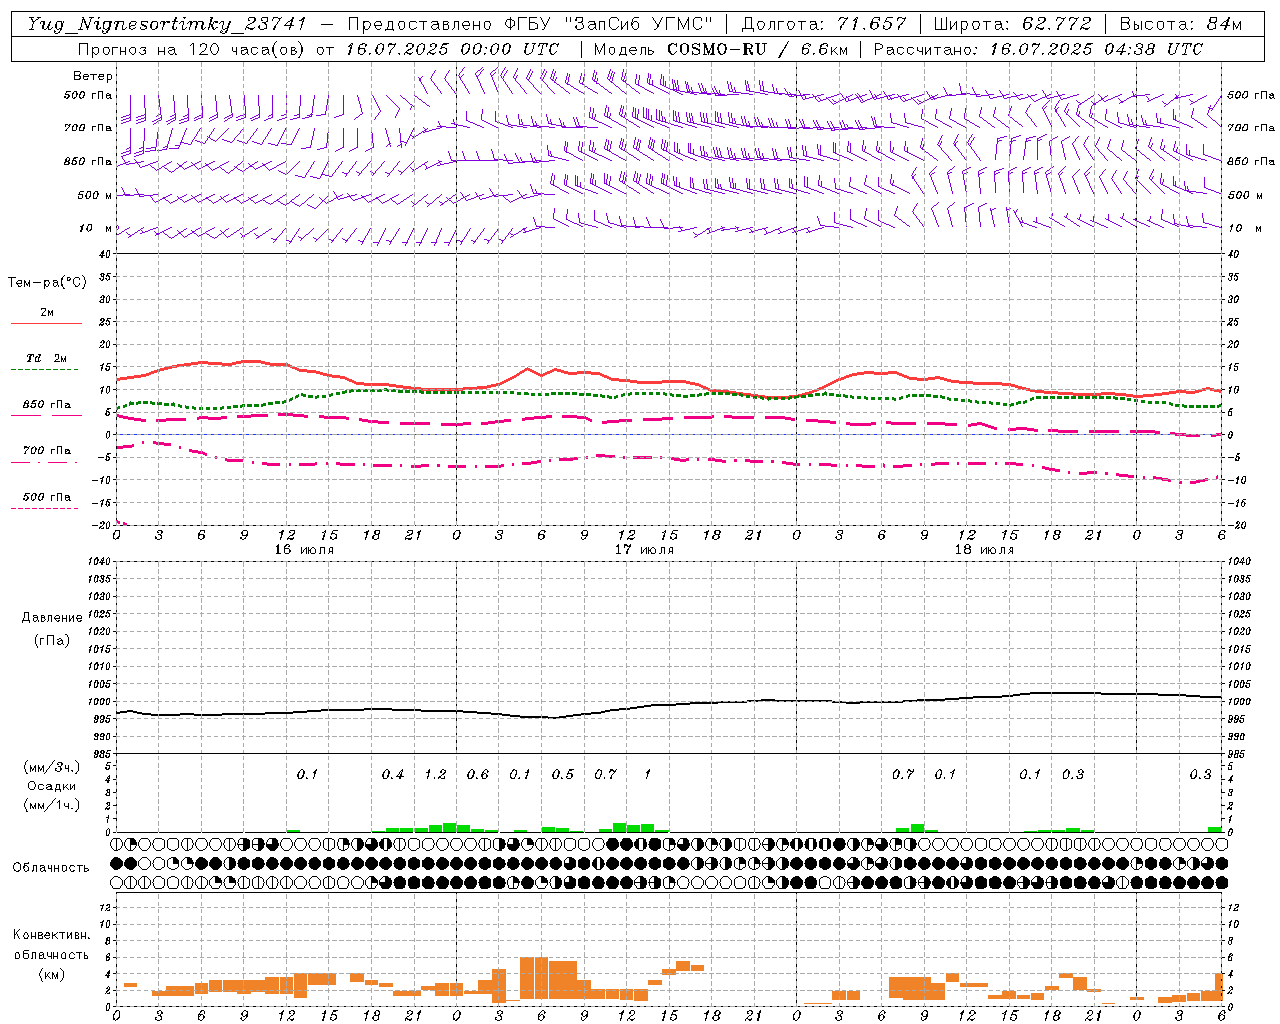The image size is (1280, 1024).
Task: Click the station name Yug_Nignesortimky_23741
Action: 167,24
